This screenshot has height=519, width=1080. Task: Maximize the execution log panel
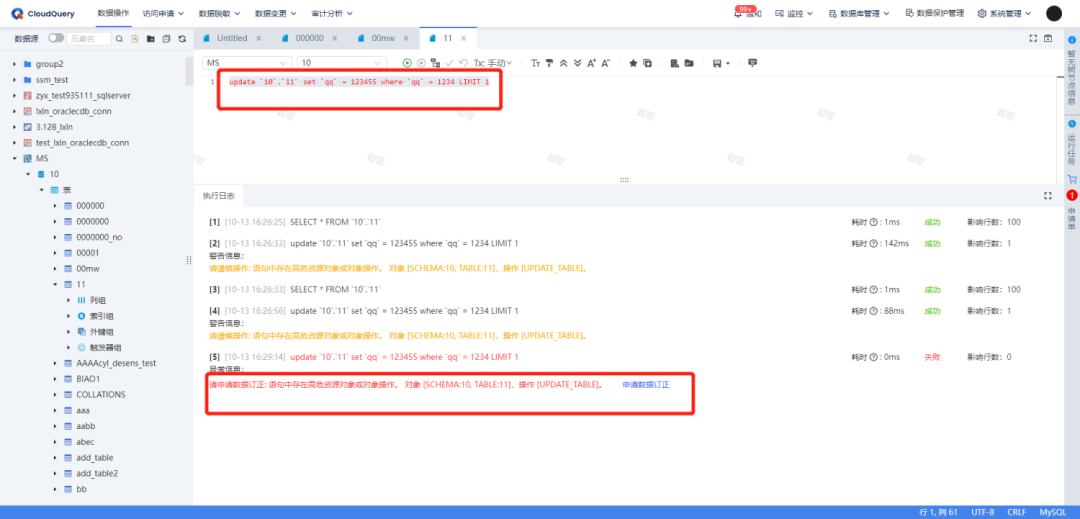click(1048, 195)
